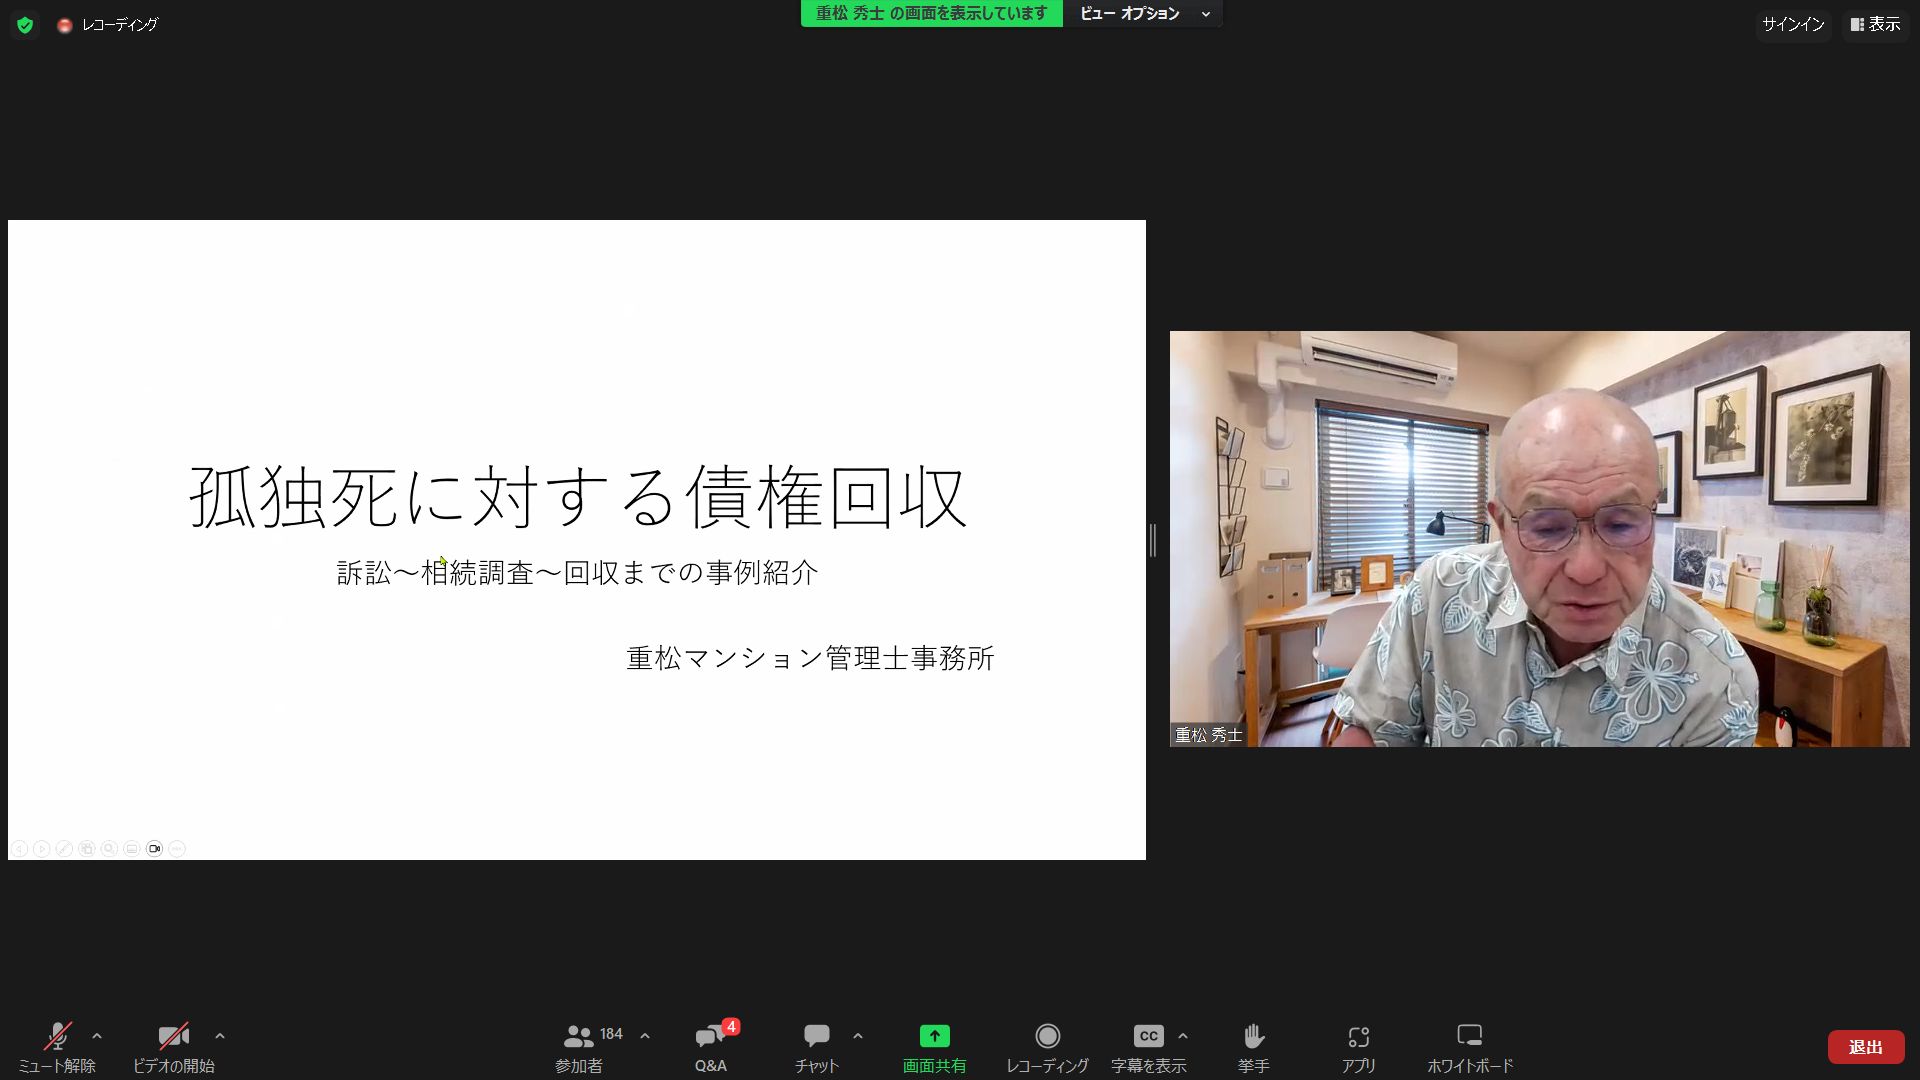Expand the arrow next to participants count 184
Viewport: 1920px width, 1080px height.
(x=645, y=1036)
